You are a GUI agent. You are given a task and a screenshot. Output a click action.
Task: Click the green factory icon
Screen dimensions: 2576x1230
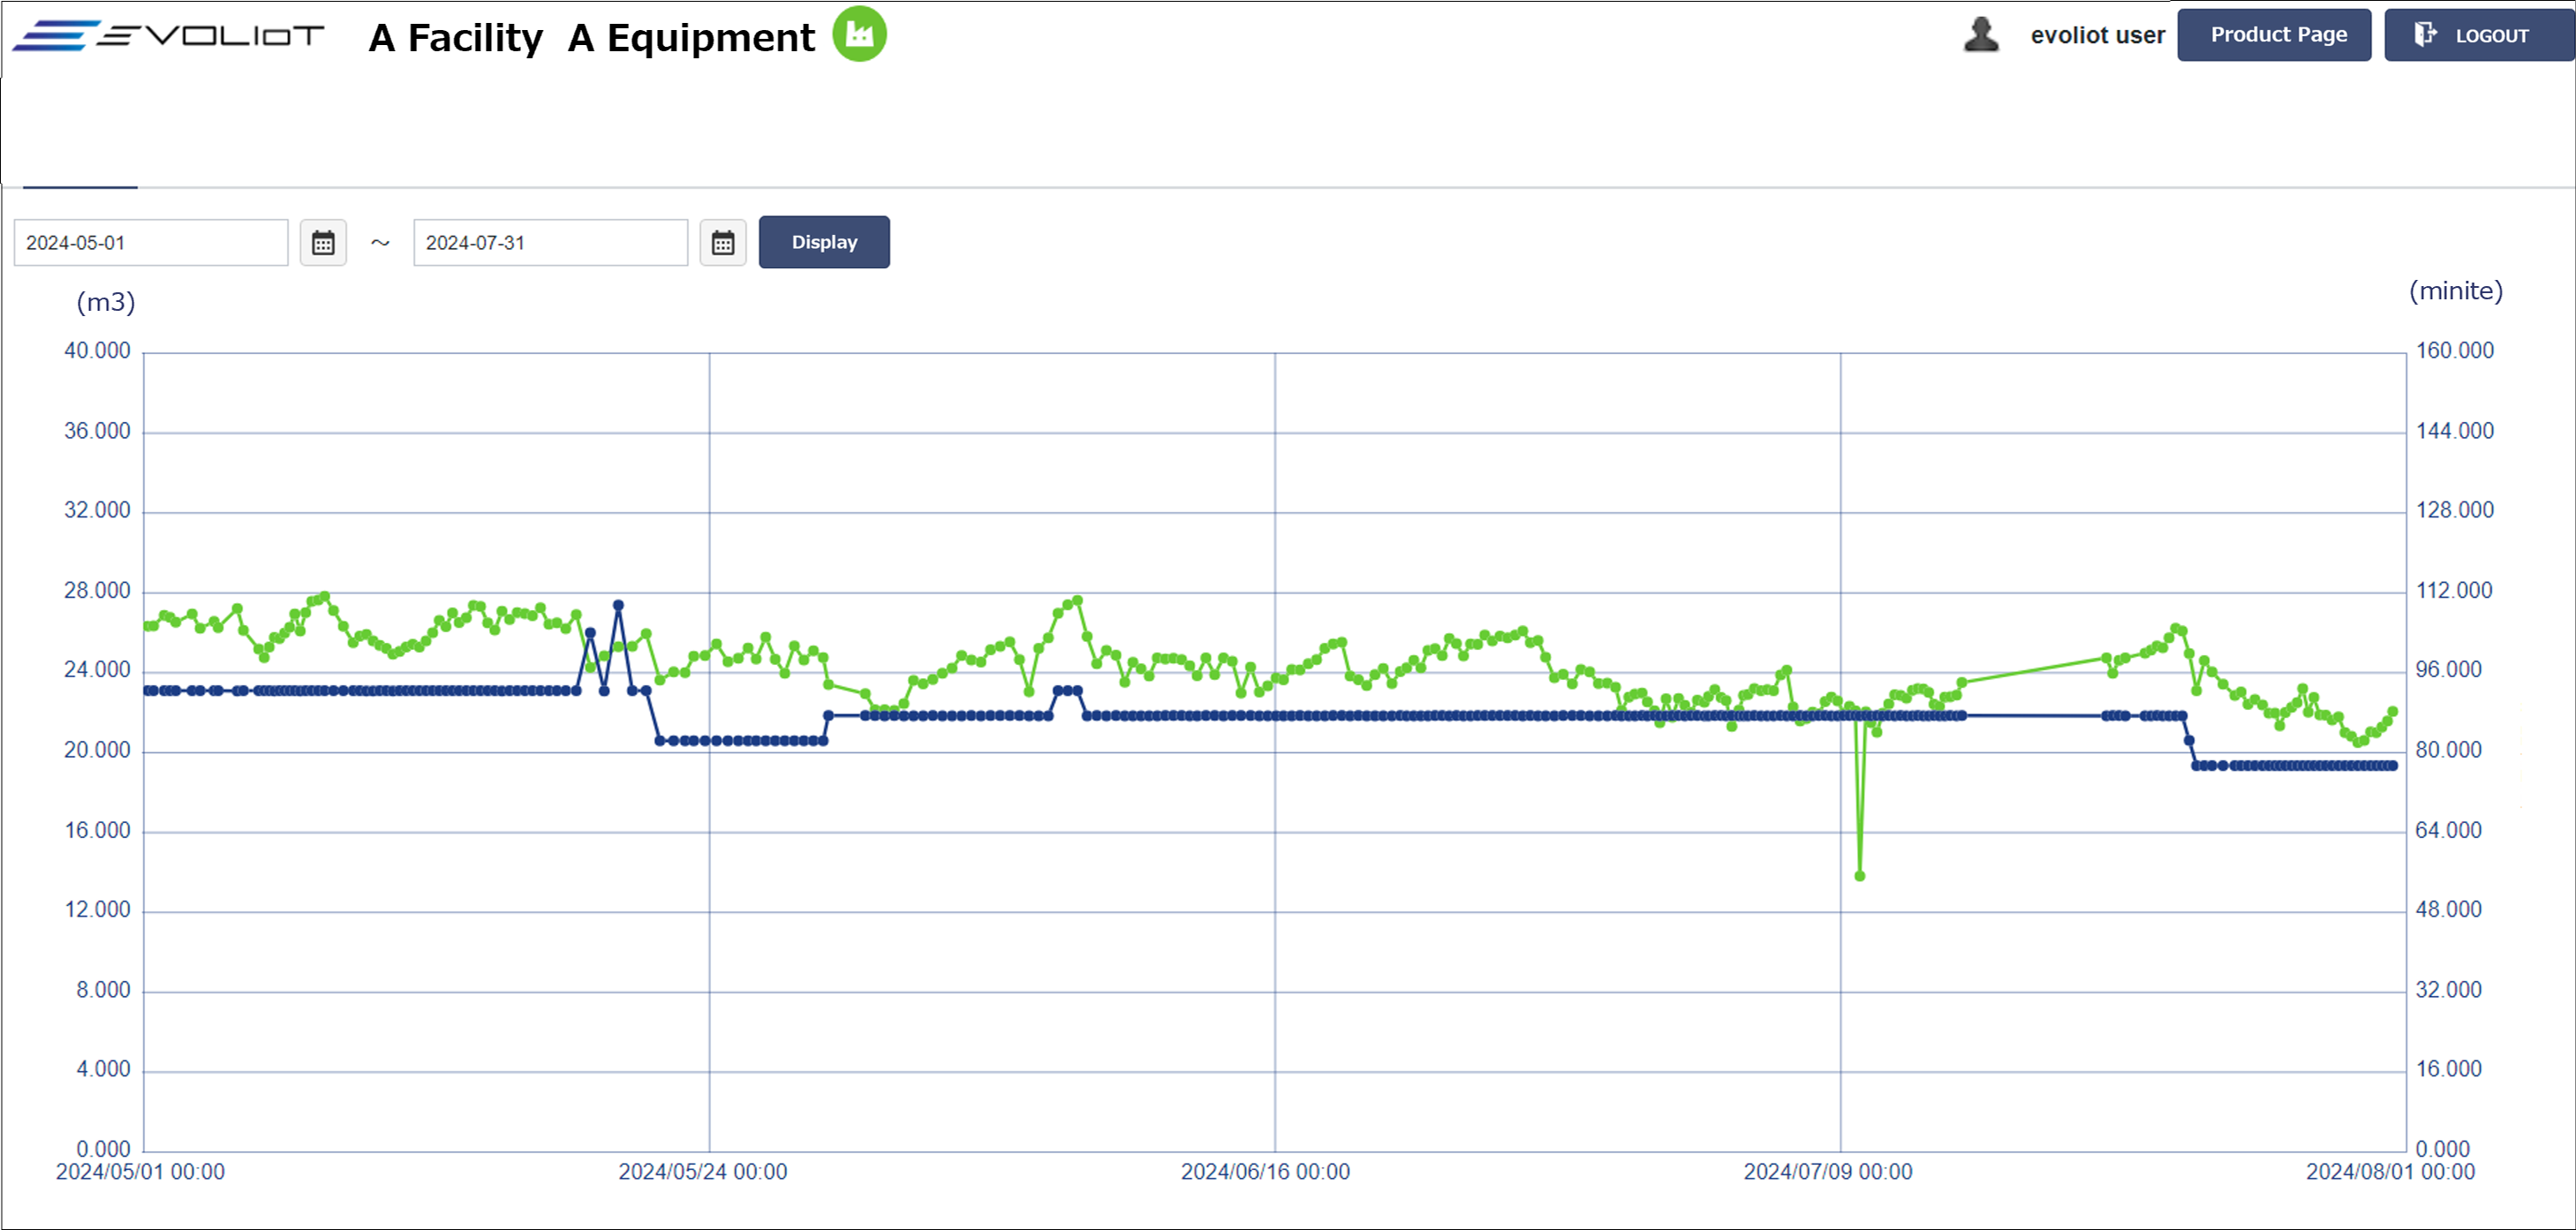point(859,35)
